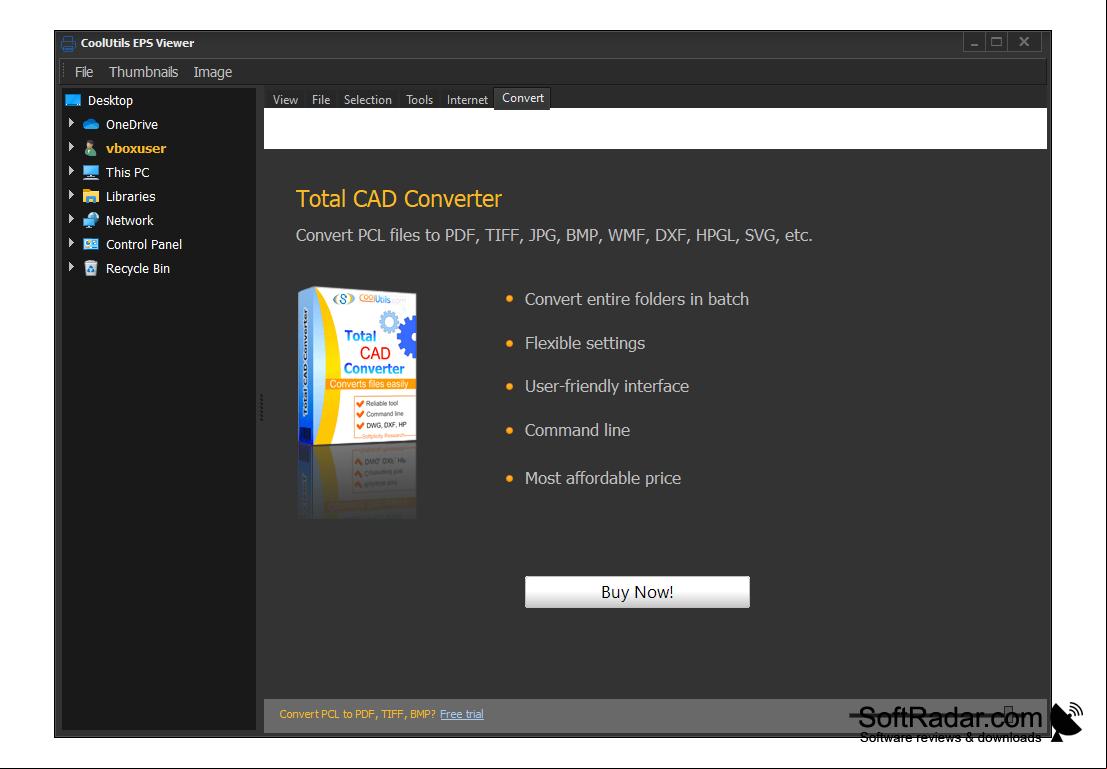
Task: Switch to the File ribbon tab
Action: pyautogui.click(x=321, y=100)
